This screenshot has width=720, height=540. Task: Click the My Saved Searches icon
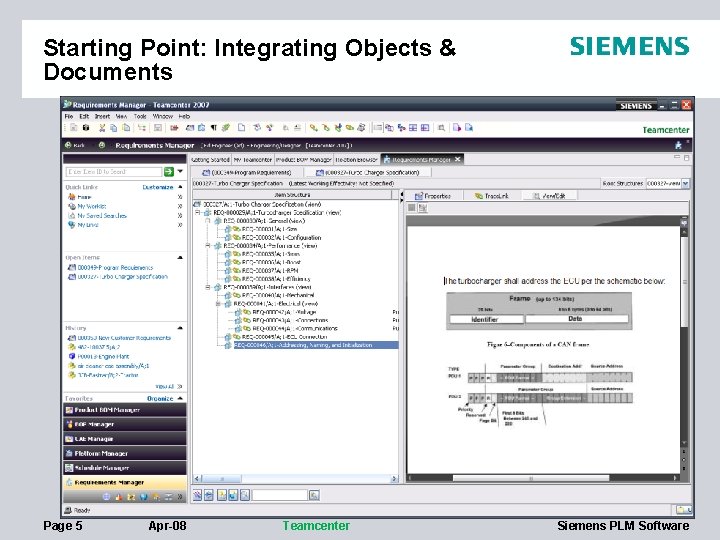[x=71, y=215]
